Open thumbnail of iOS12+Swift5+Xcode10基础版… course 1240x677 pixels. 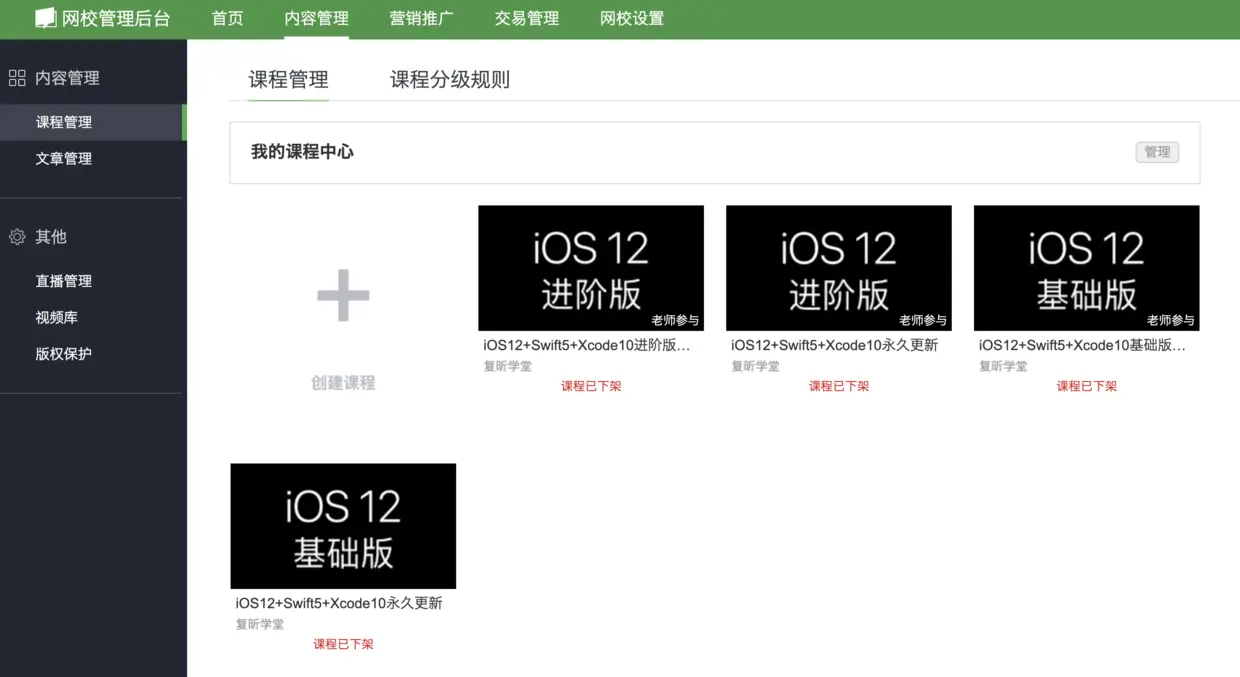(1087, 268)
